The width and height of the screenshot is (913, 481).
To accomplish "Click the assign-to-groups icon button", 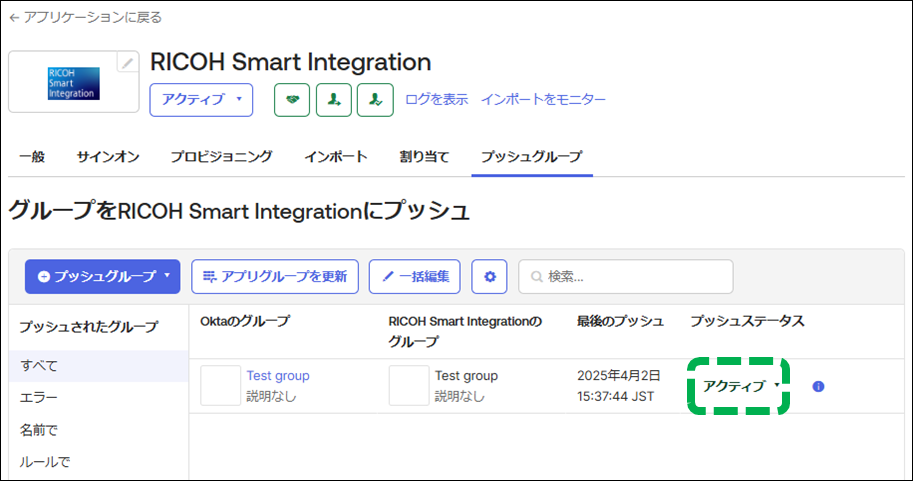I will [x=375, y=100].
